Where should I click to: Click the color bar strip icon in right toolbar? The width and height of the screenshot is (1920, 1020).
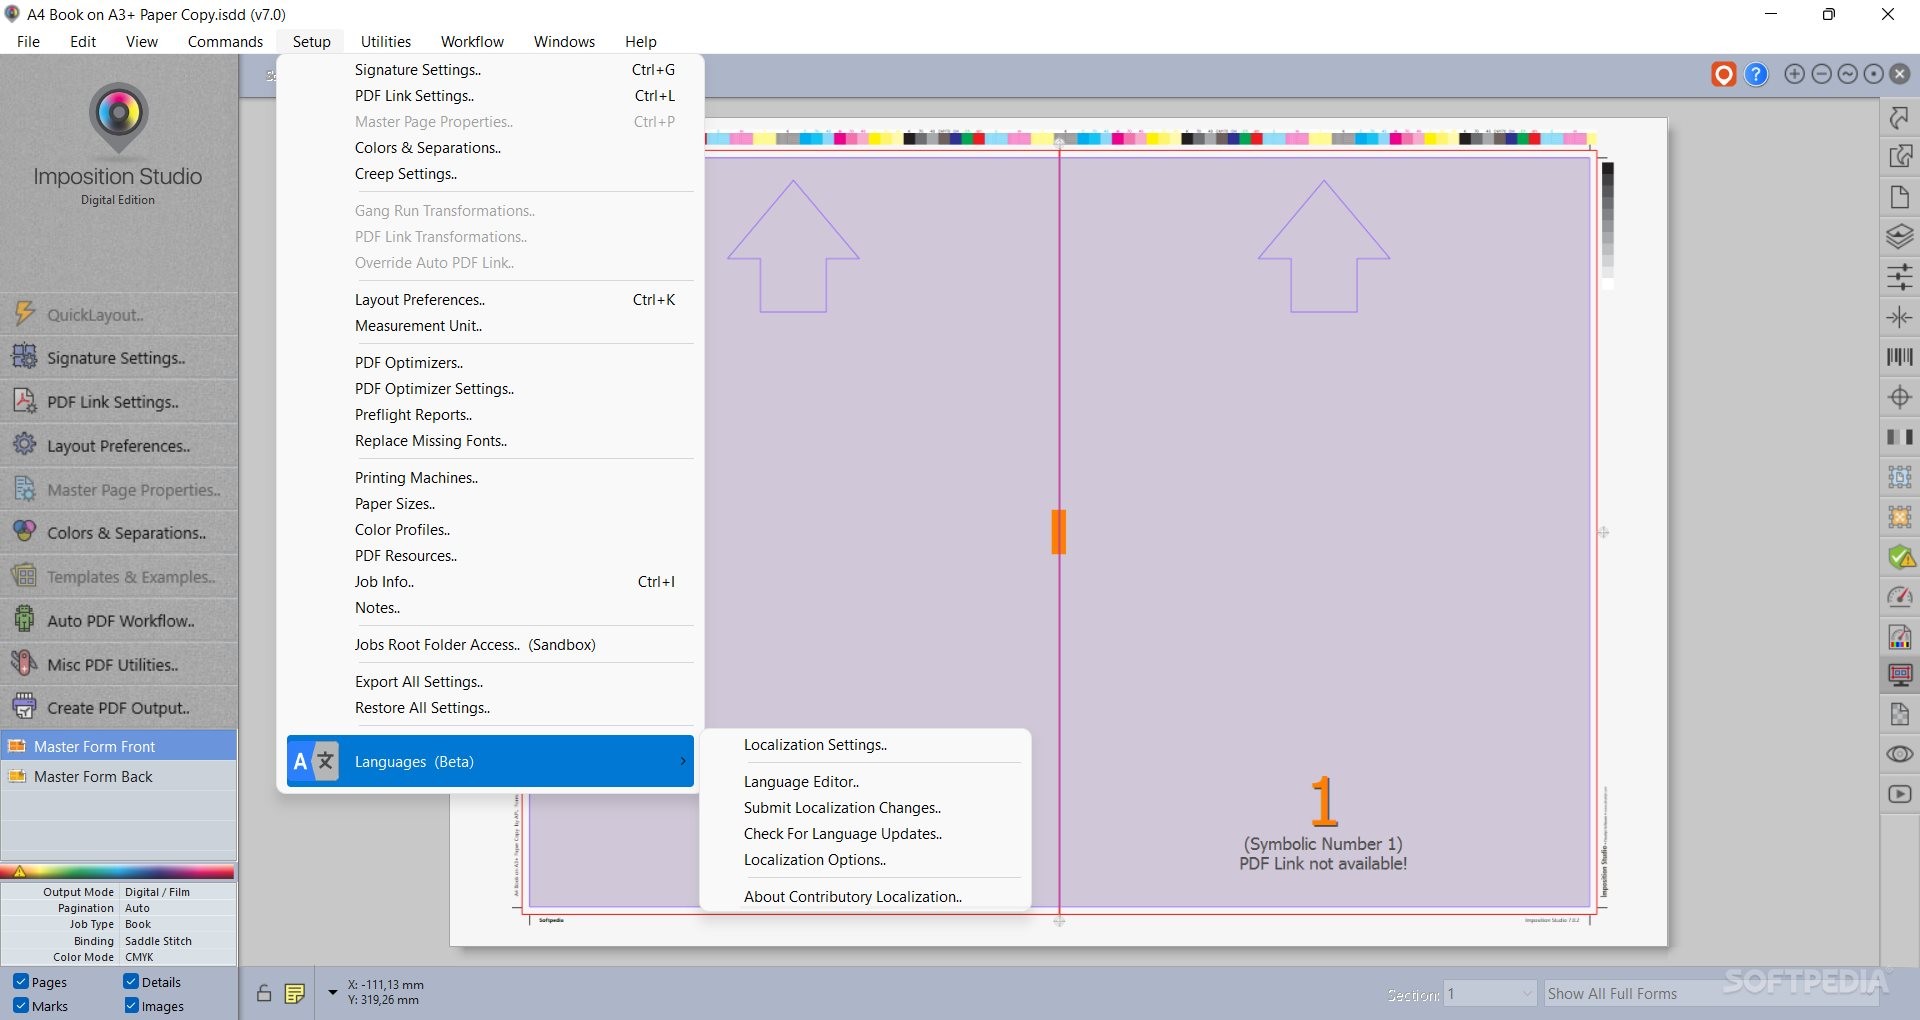pyautogui.click(x=1899, y=437)
